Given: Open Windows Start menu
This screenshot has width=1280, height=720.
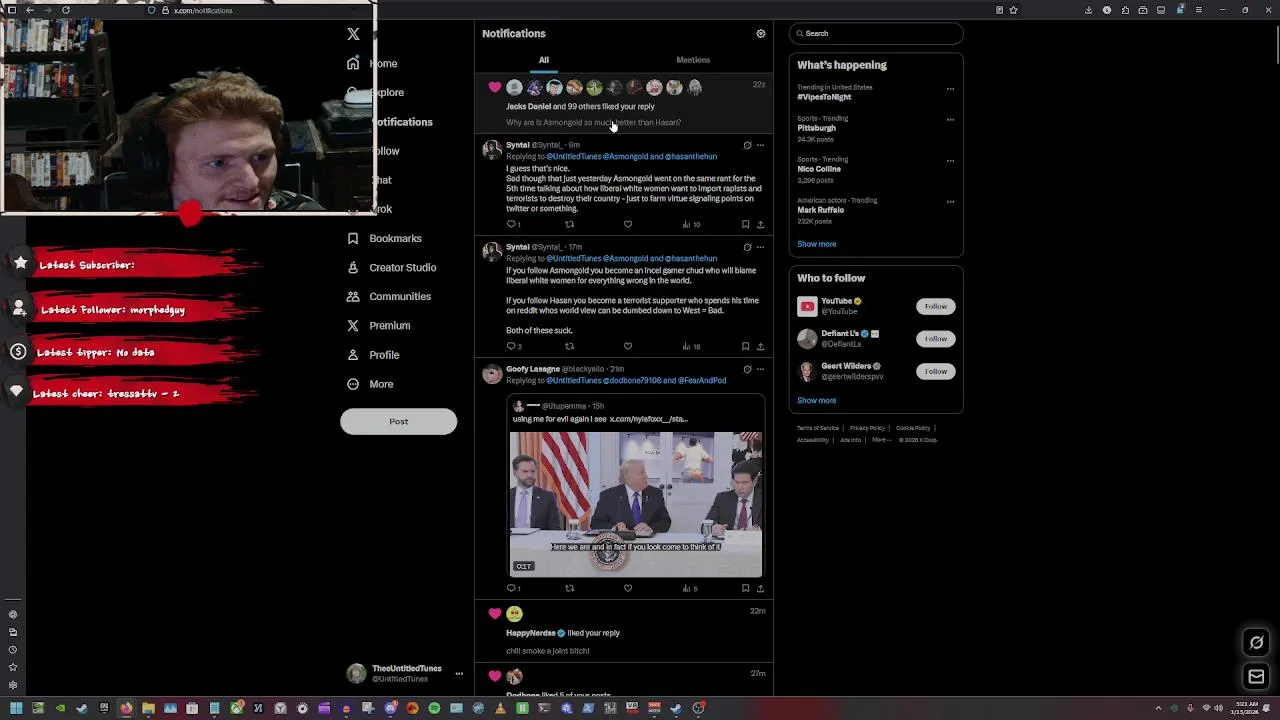Looking at the screenshot, I should [x=16, y=708].
